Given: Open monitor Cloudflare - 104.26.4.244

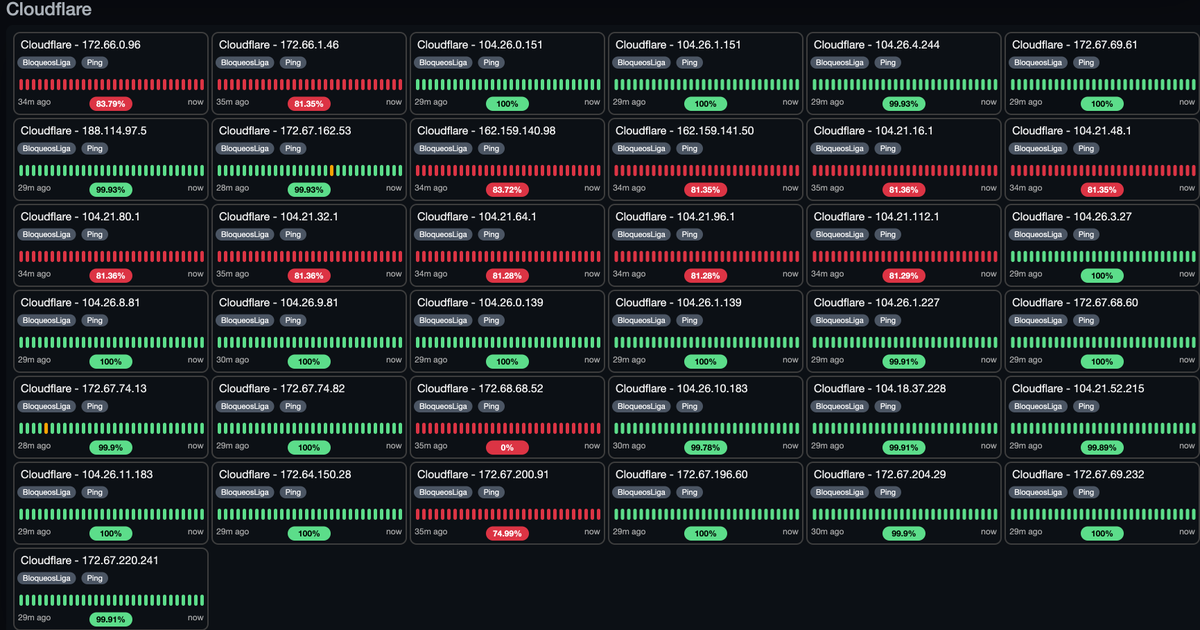Looking at the screenshot, I should pos(904,73).
